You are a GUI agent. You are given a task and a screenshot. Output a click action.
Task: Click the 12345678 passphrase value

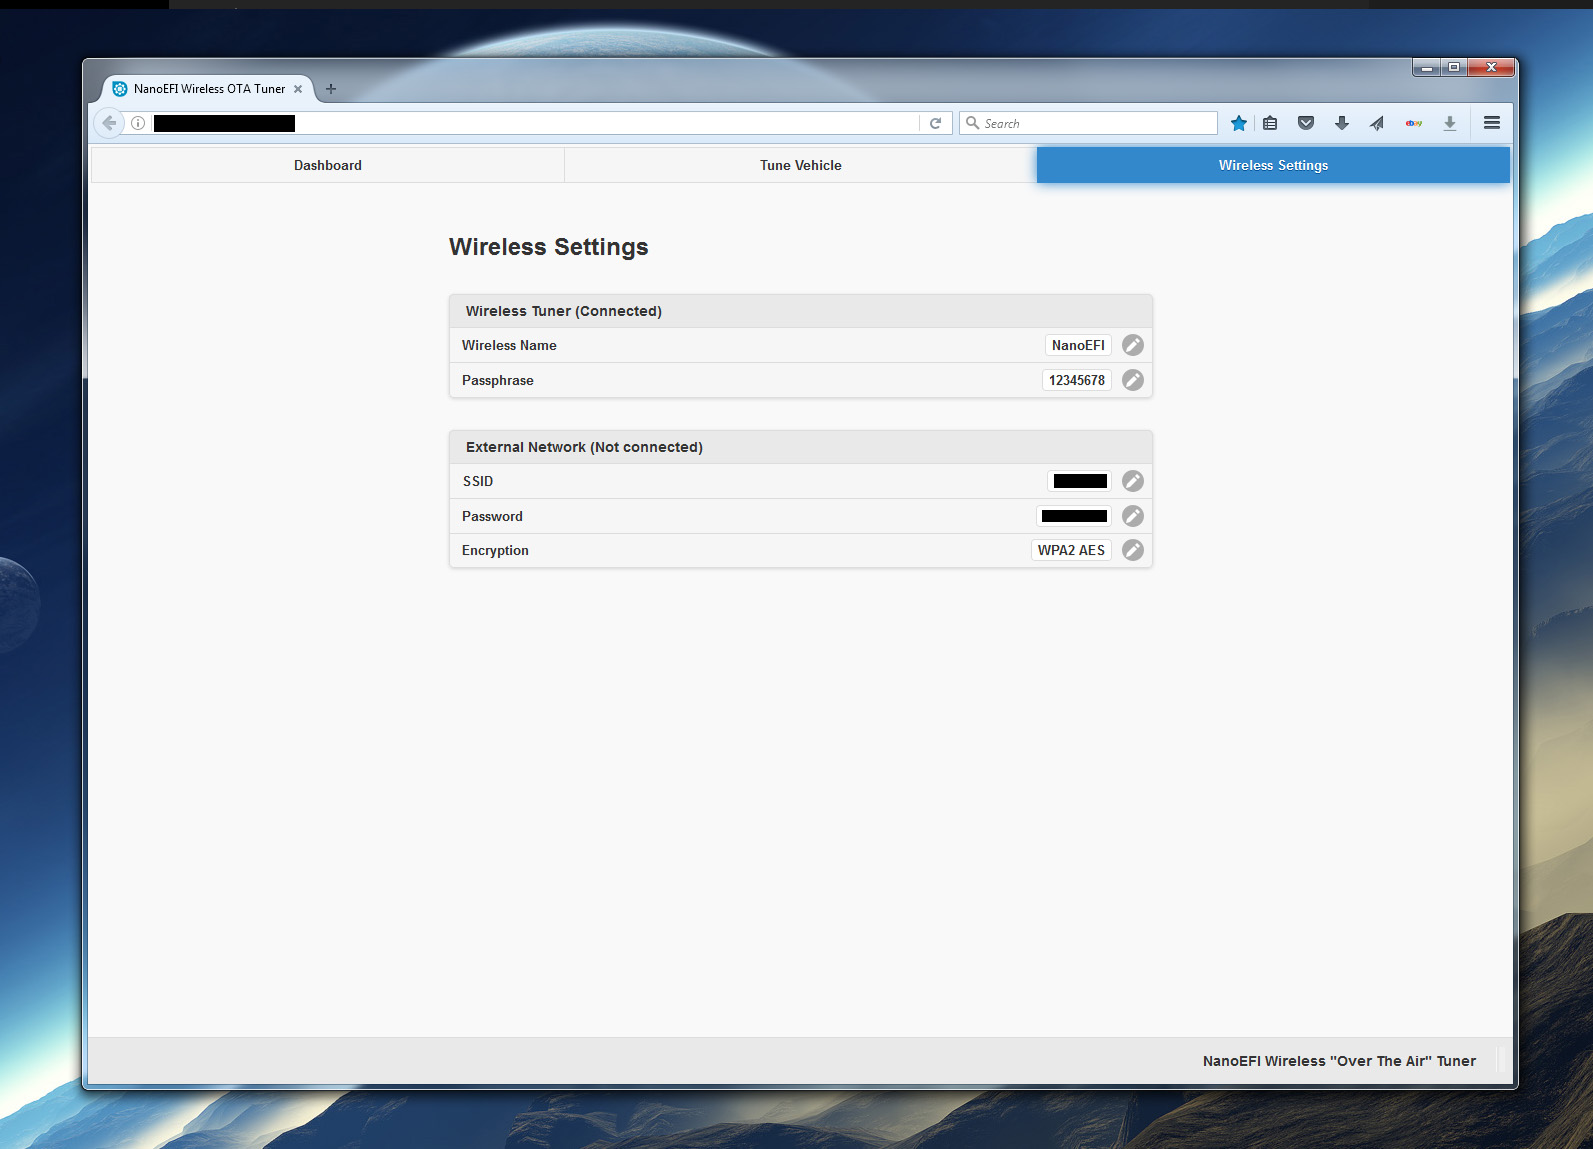pyautogui.click(x=1077, y=380)
